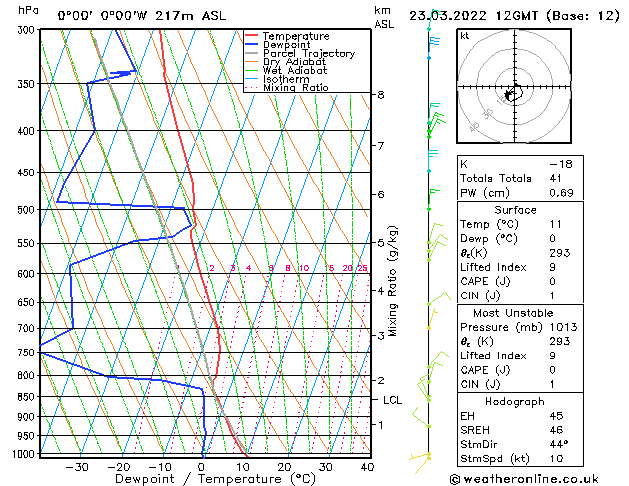Click the blue Dewpoint legend line sample
The width and height of the screenshot is (629, 486).
click(x=252, y=45)
